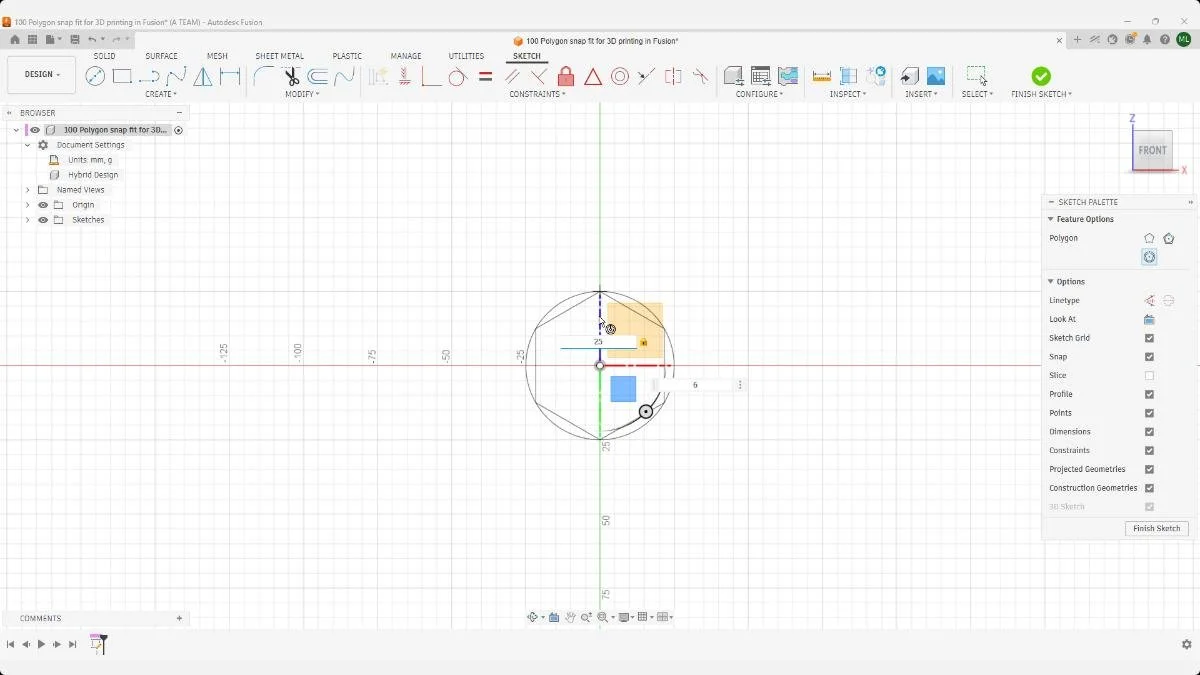Expand the Named Views tree node
Viewport: 1200px width, 675px height.
point(28,190)
